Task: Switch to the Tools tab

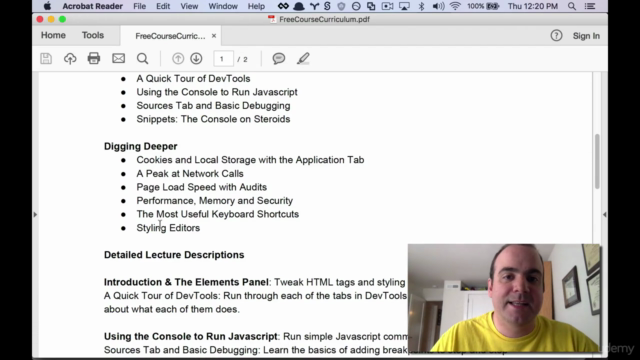Action: point(93,35)
